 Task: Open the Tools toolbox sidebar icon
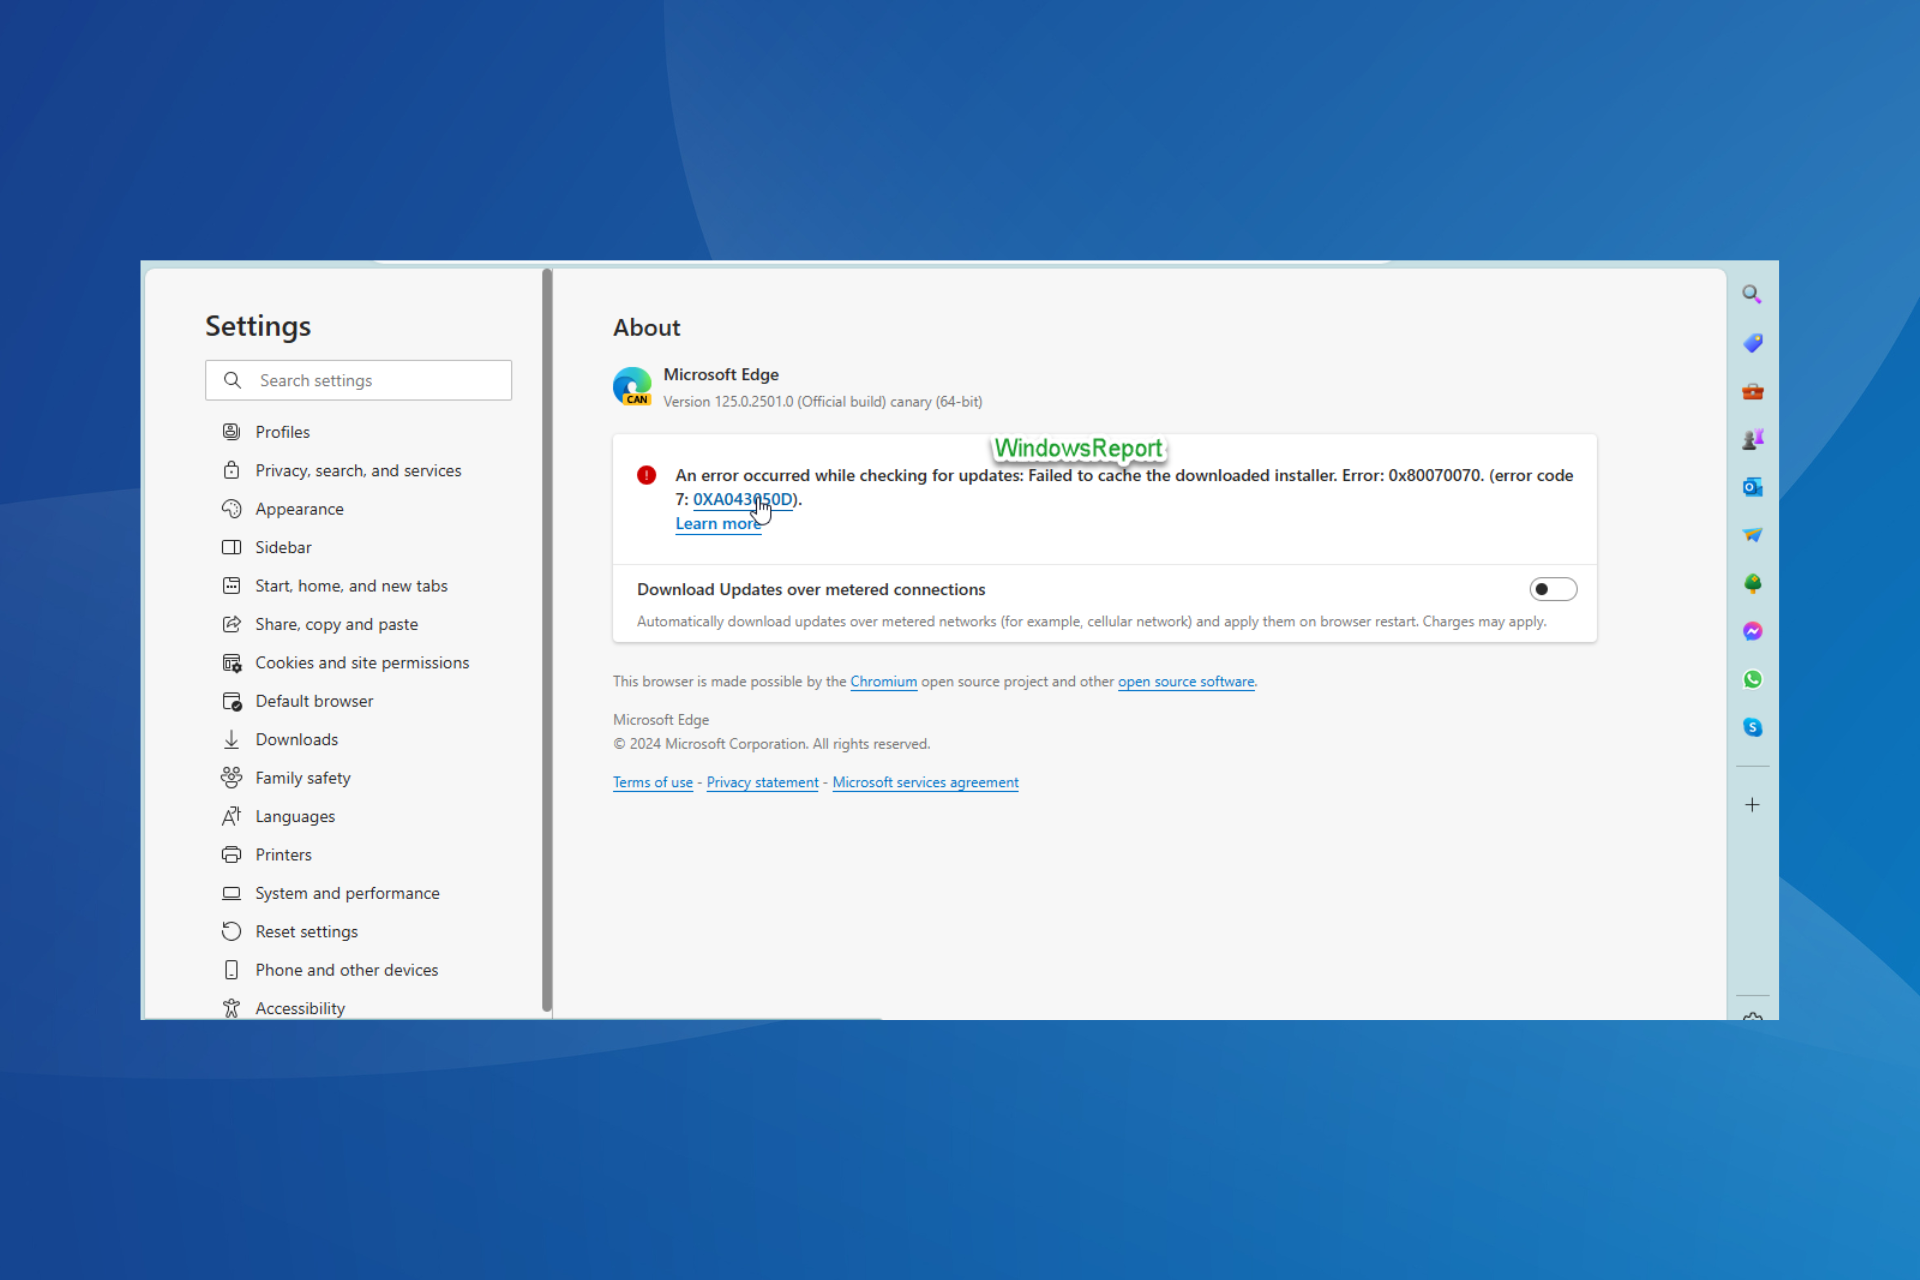click(1752, 391)
